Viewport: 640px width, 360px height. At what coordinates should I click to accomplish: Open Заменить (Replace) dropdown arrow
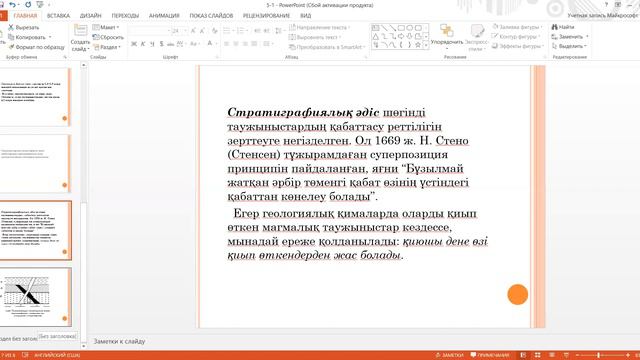(x=587, y=37)
